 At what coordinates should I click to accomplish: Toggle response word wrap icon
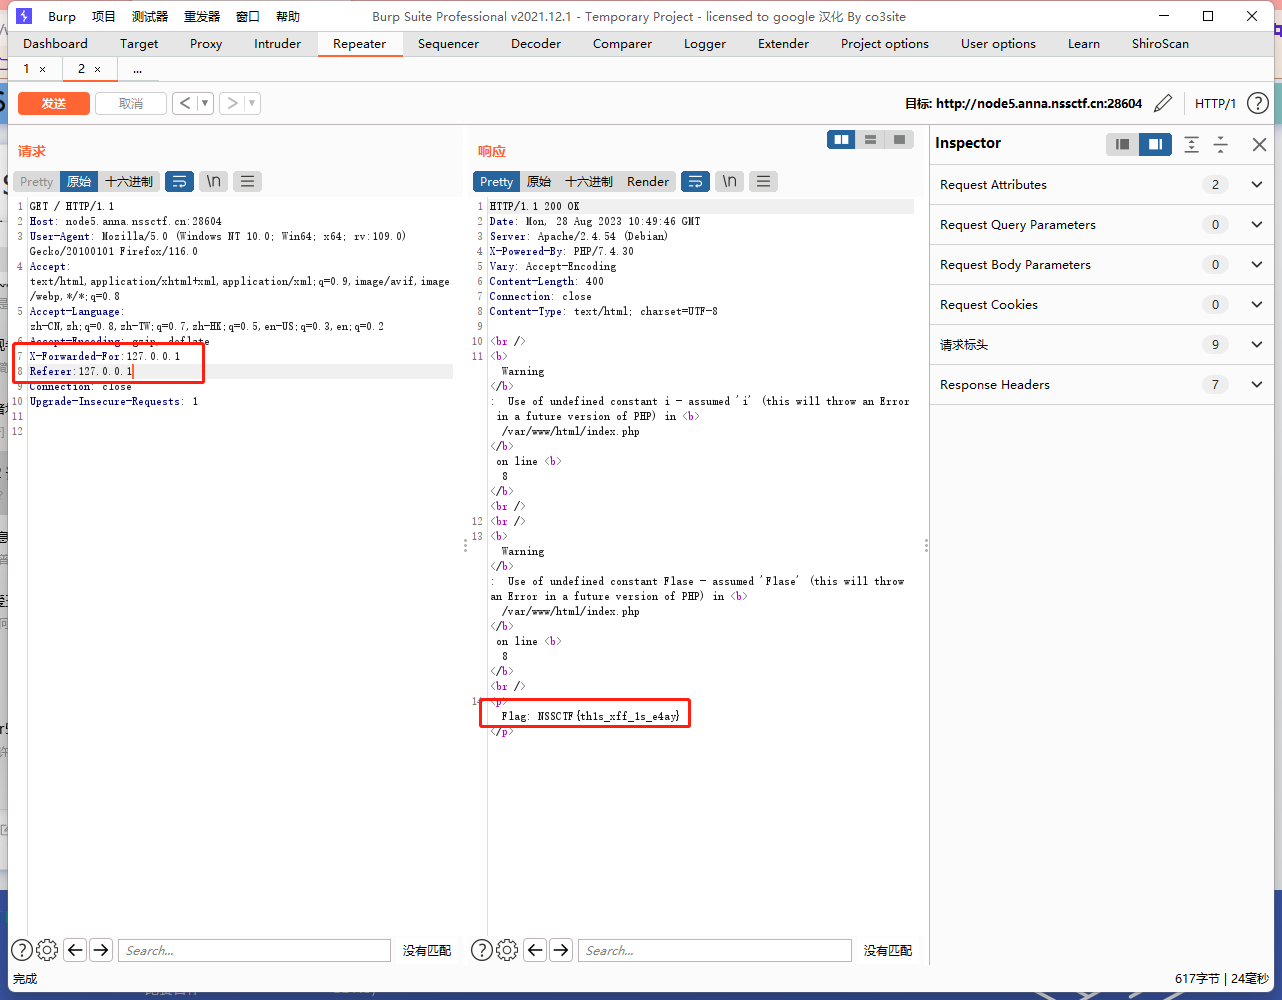pos(695,181)
